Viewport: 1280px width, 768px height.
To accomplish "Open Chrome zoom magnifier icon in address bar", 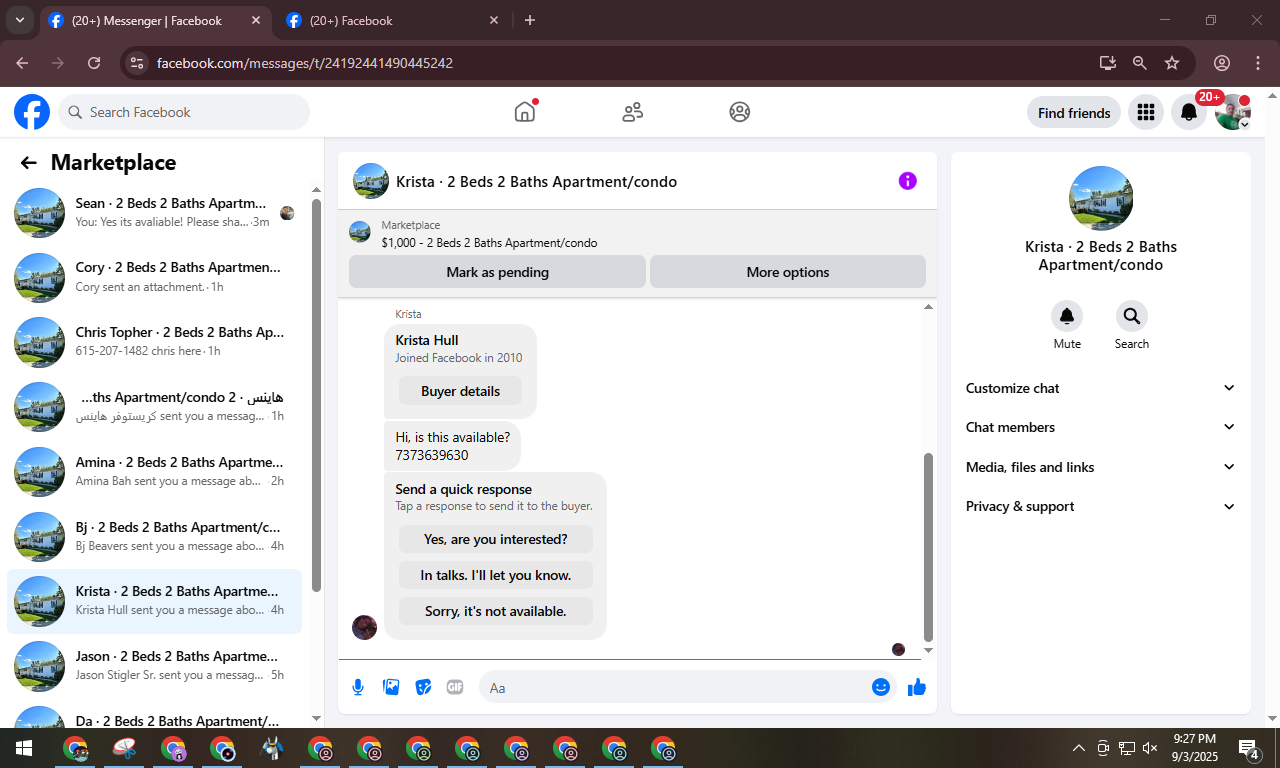I will coord(1140,63).
